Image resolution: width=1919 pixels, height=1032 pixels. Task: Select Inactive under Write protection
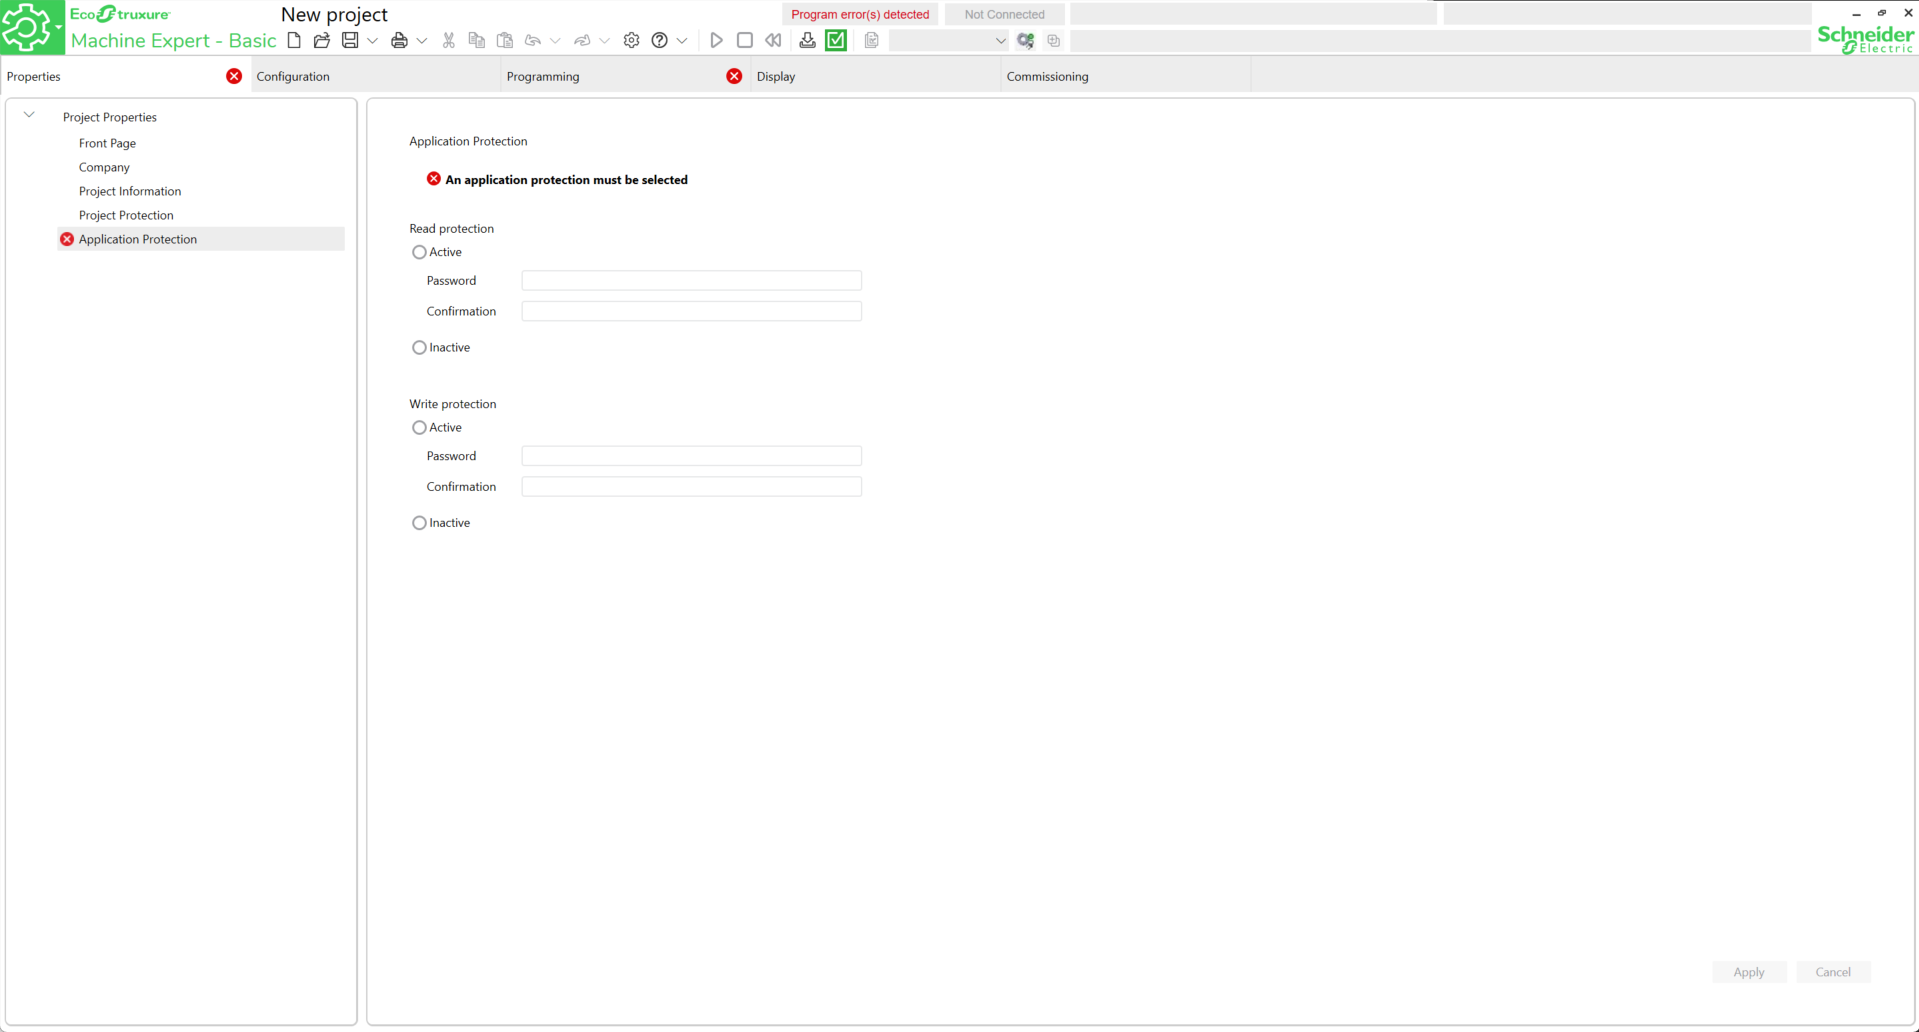[419, 523]
